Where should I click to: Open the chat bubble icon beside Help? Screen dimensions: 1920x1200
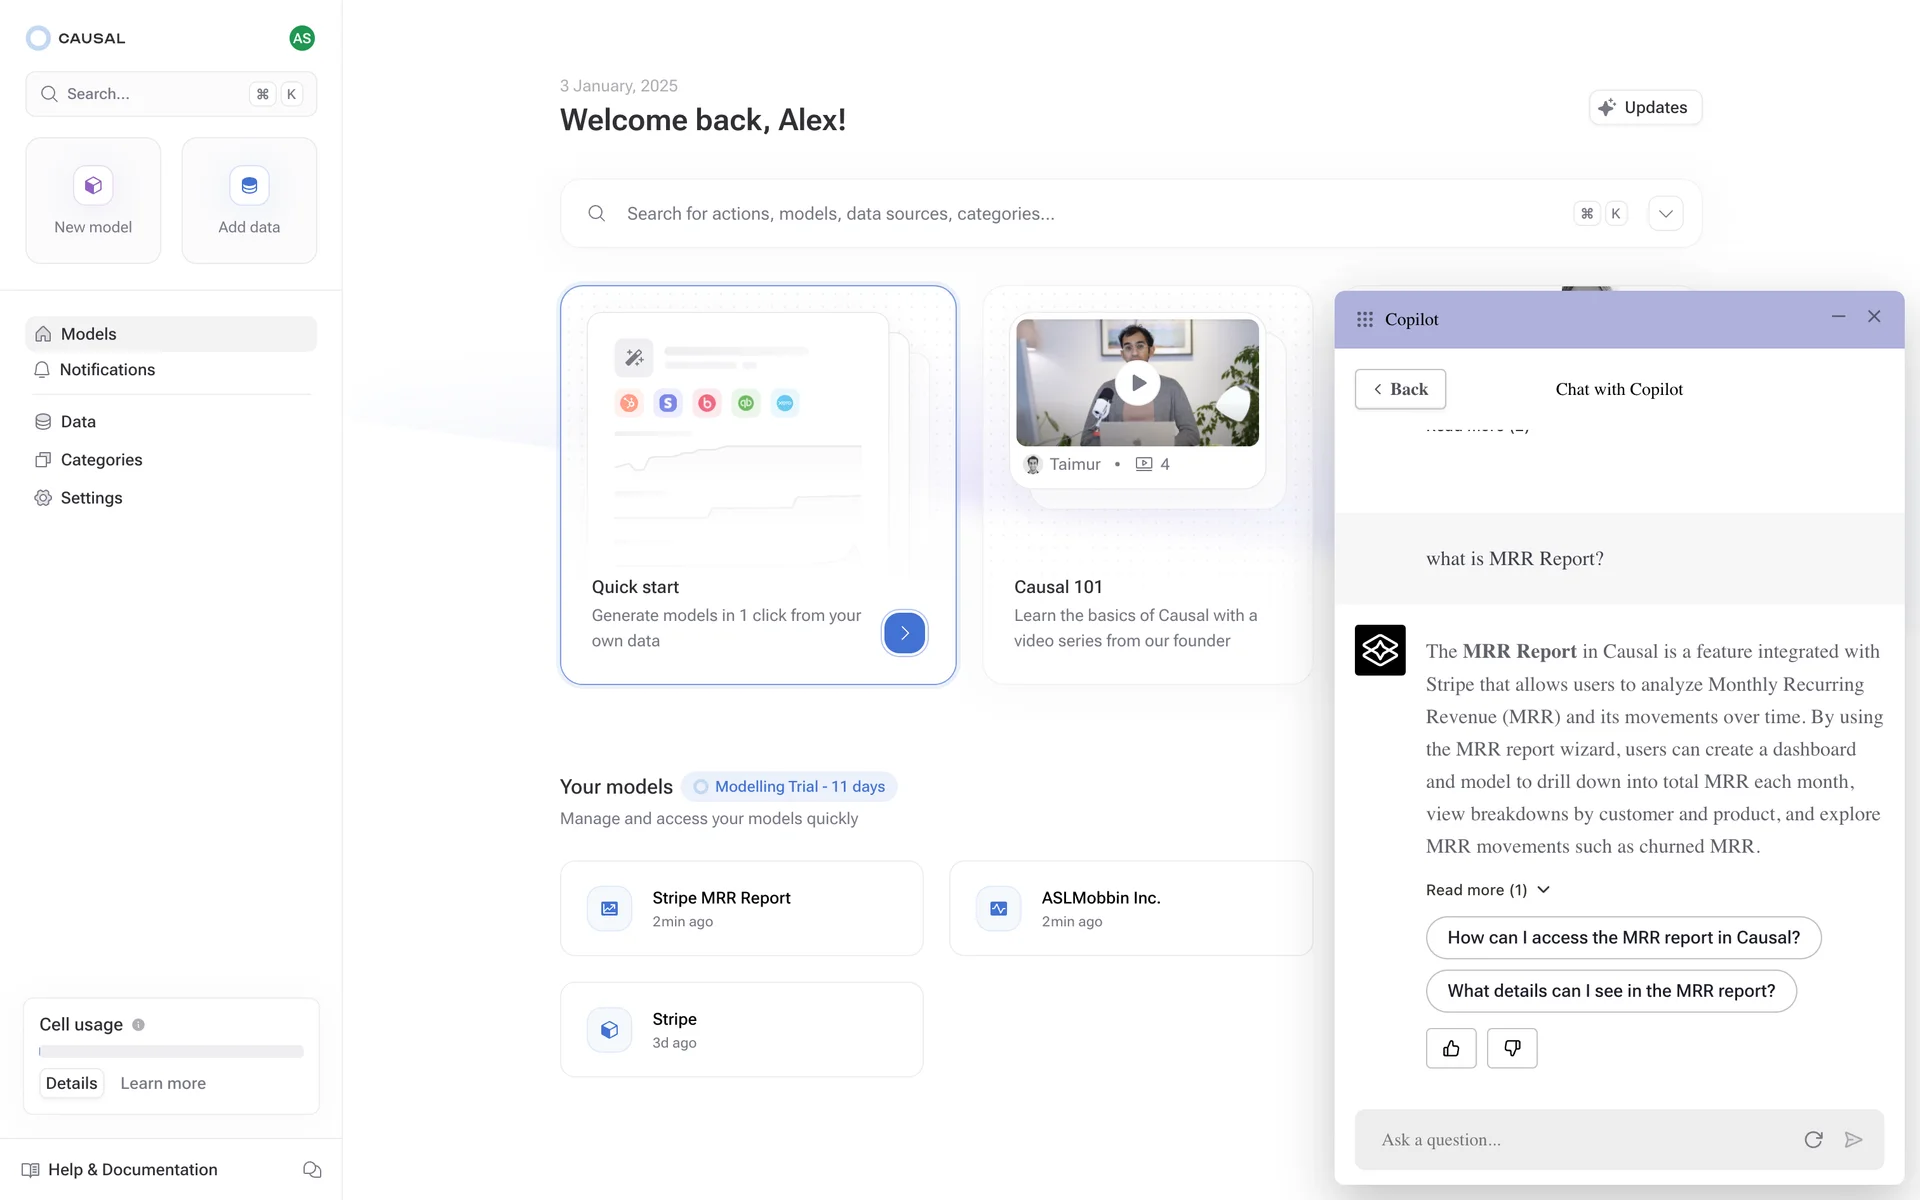[x=312, y=1170]
